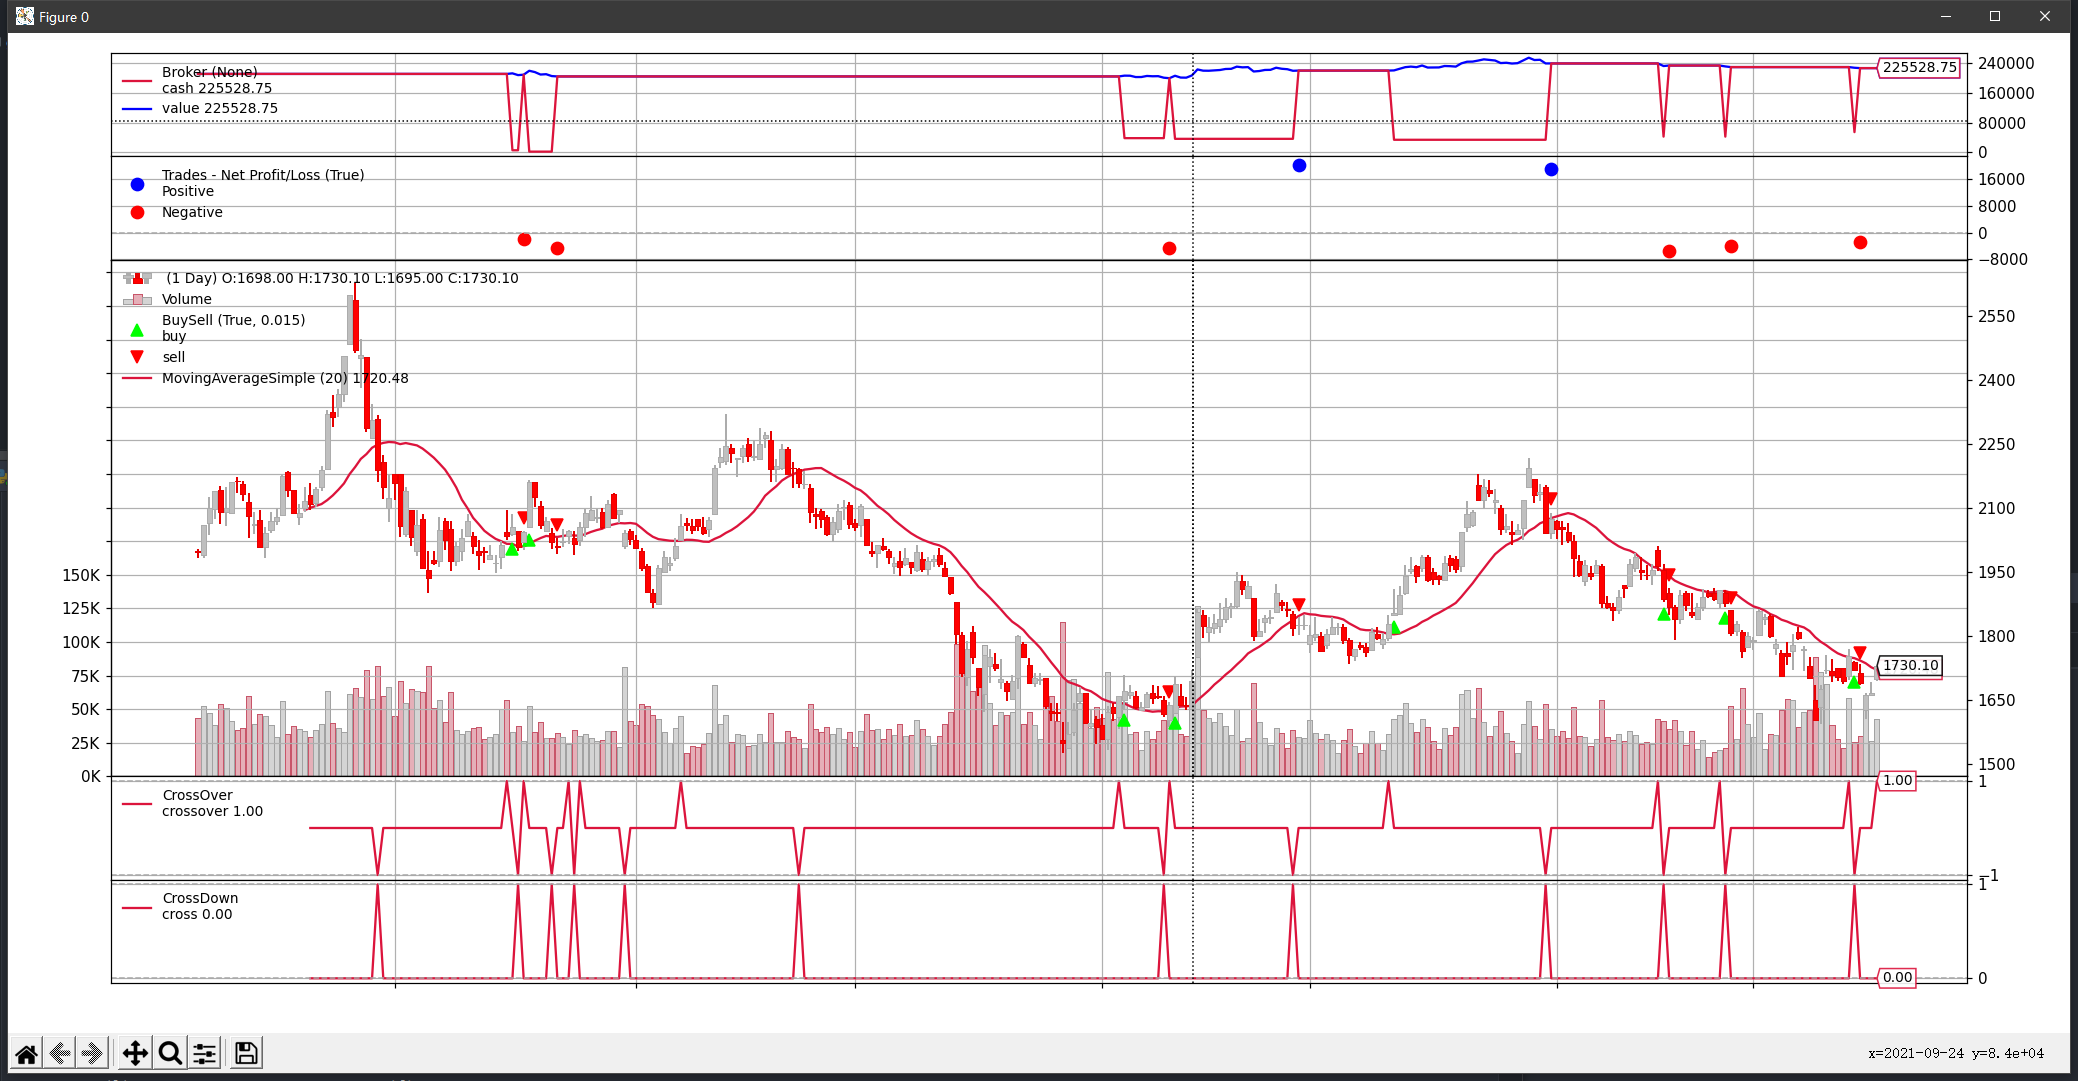This screenshot has height=1081, width=2078.
Task: Click the 1730.10 price tag label
Action: (1910, 665)
